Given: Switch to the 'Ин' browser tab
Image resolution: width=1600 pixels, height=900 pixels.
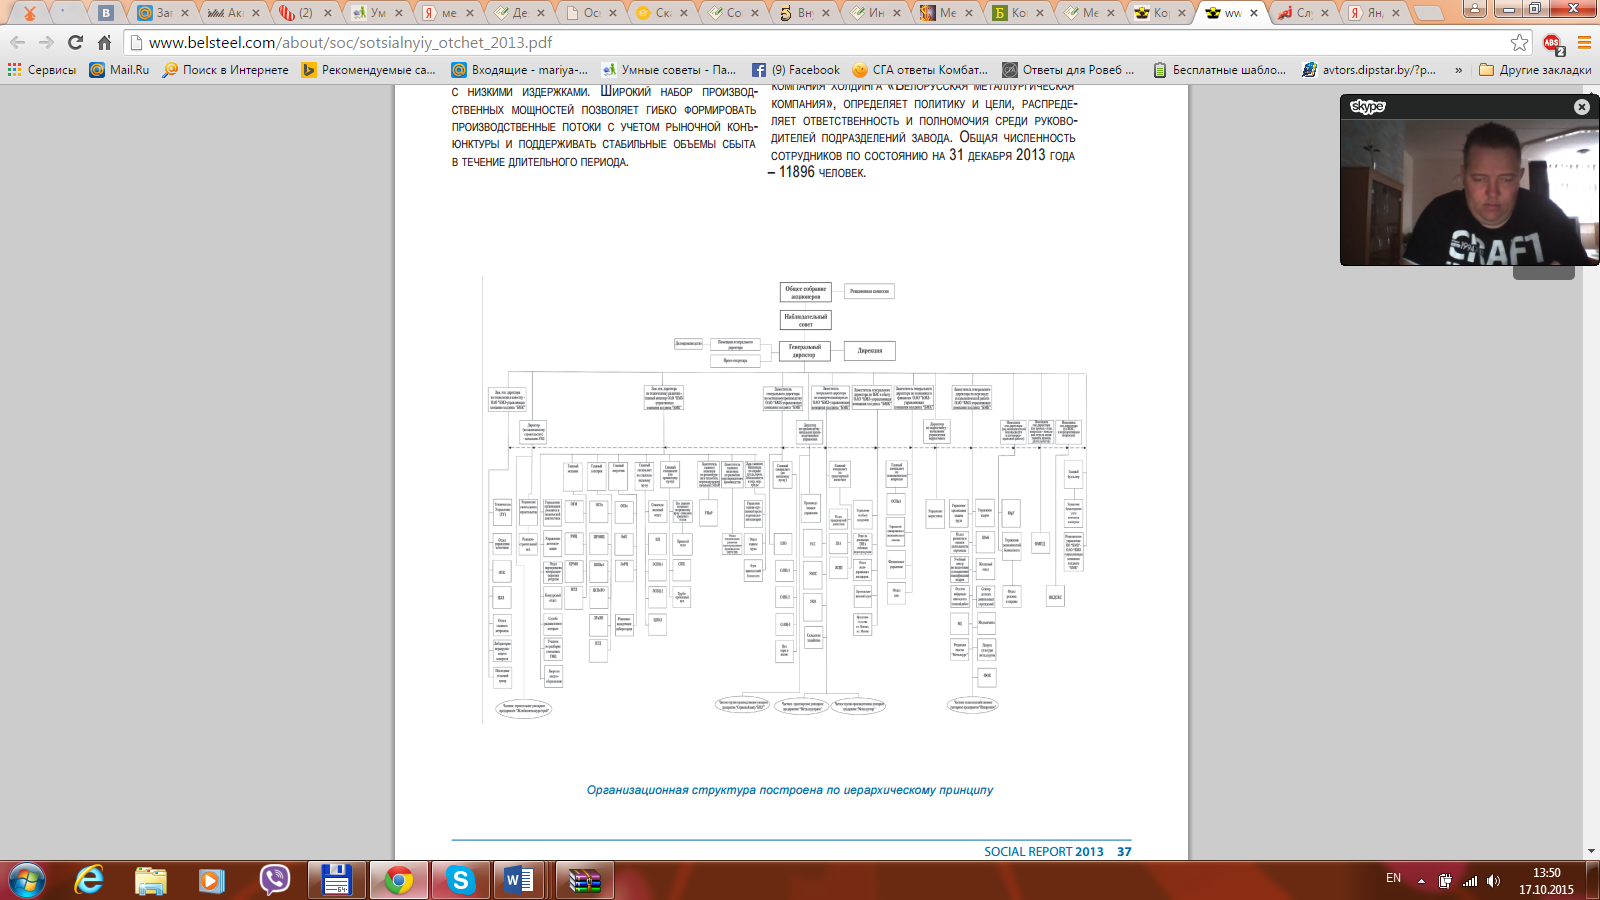Looking at the screenshot, I should [x=874, y=13].
